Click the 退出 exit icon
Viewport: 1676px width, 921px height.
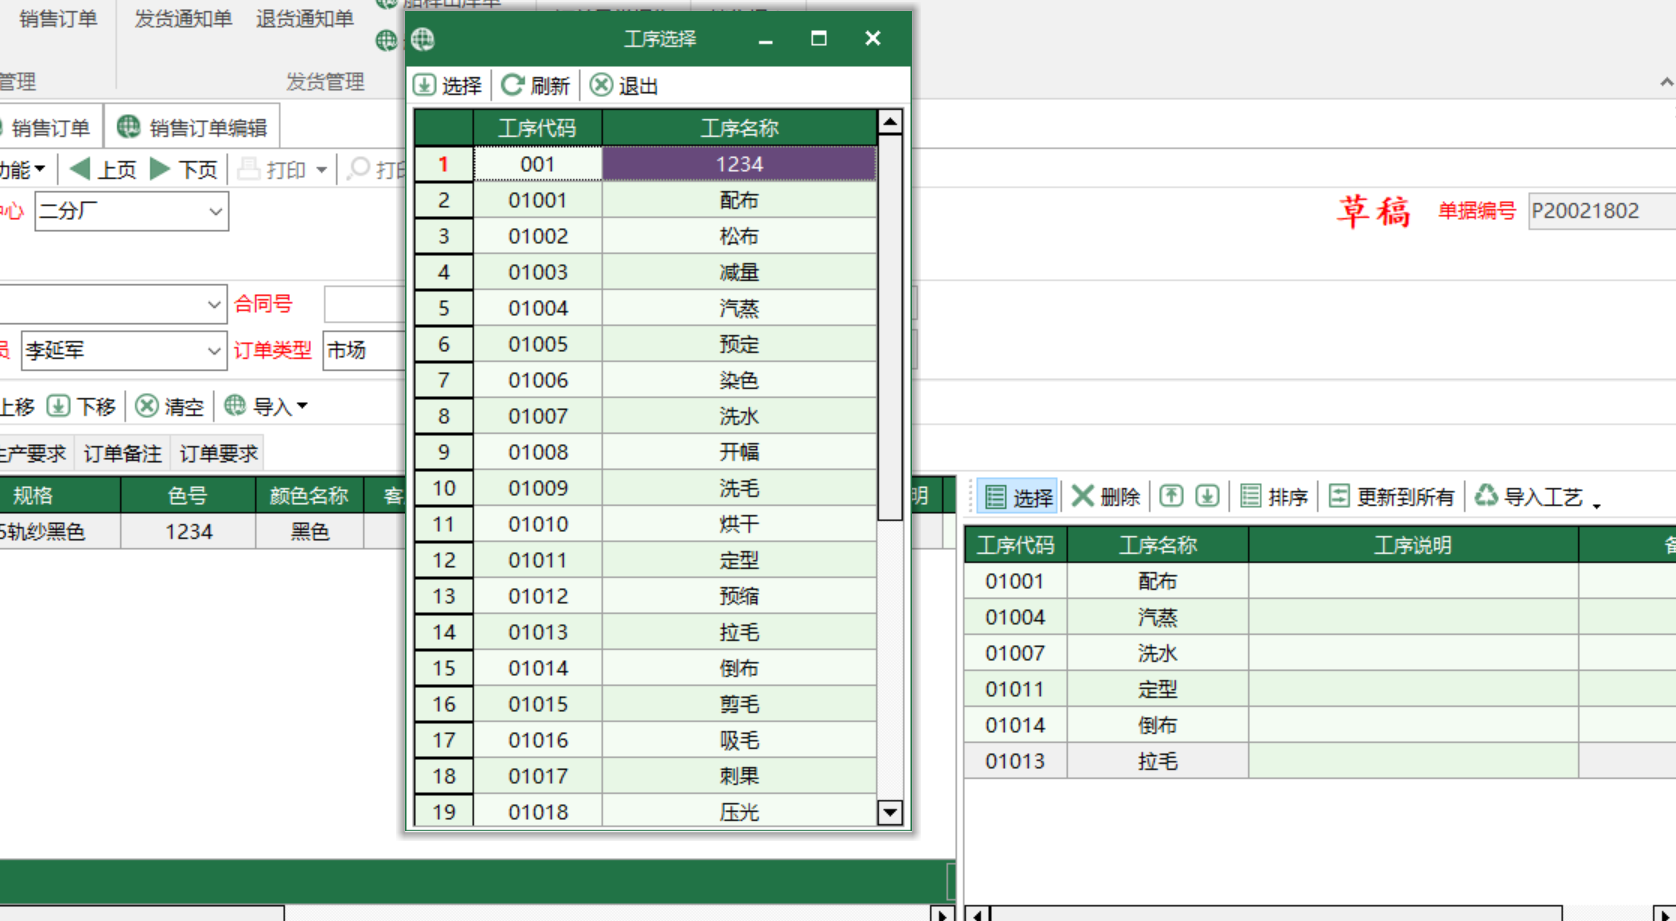tap(601, 86)
